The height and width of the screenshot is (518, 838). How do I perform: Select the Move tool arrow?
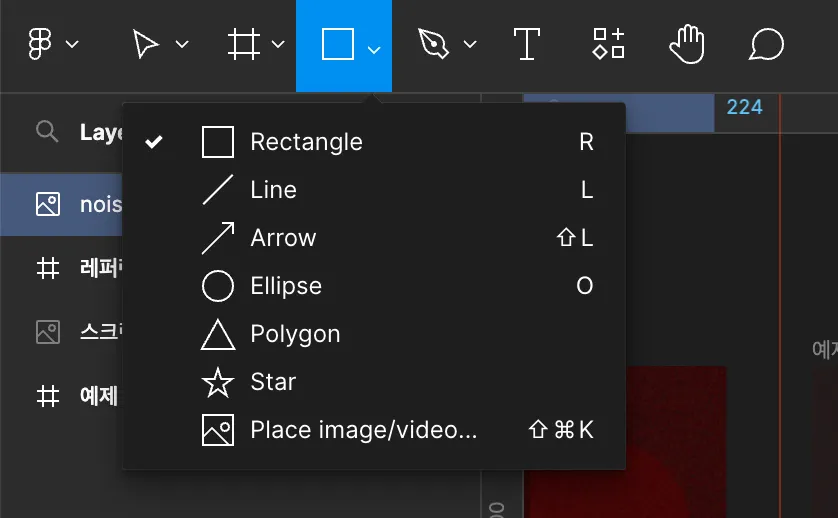146,45
